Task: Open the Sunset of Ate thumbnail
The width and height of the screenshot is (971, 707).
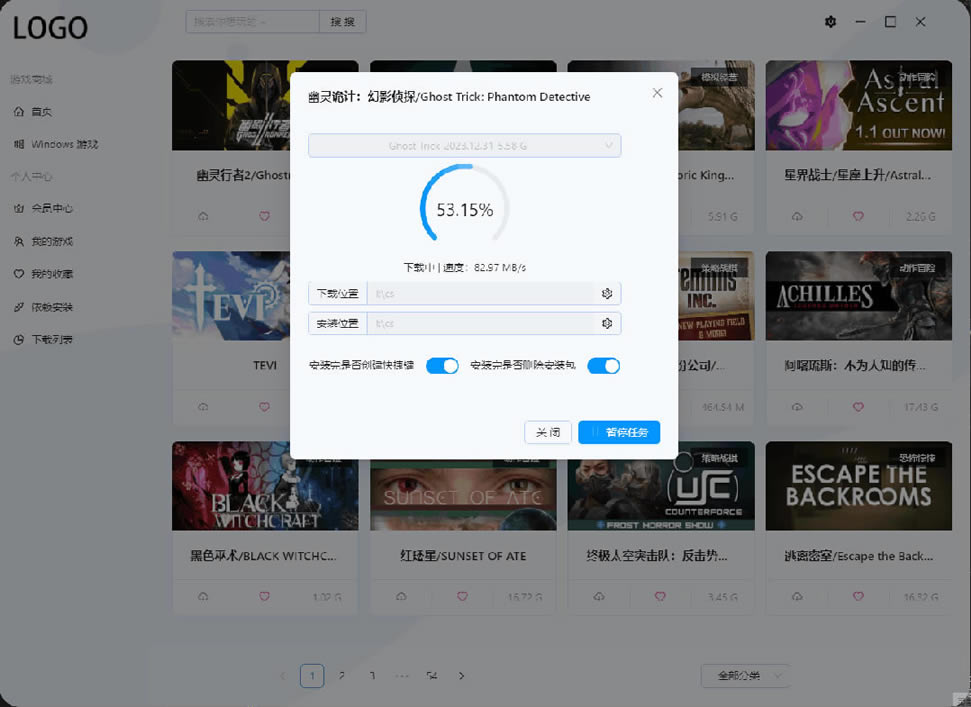Action: click(463, 495)
